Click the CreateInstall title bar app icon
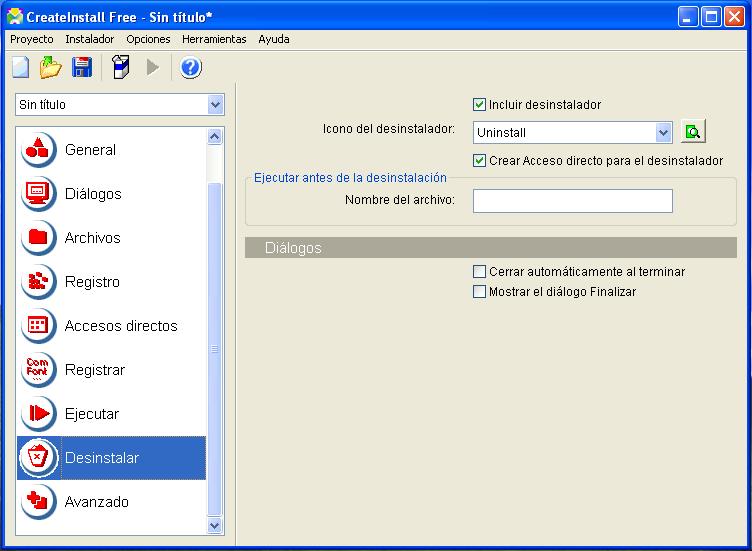 pos(14,17)
